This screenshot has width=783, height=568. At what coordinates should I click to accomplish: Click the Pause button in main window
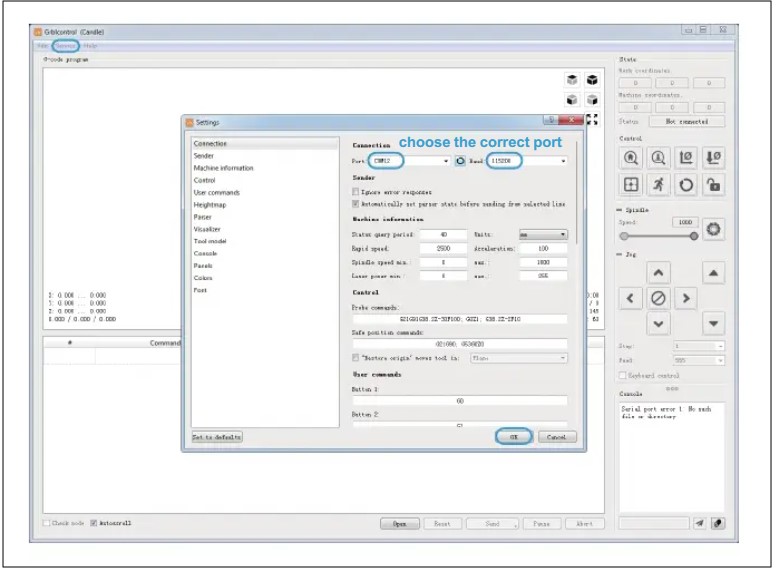pyautogui.click(x=541, y=524)
